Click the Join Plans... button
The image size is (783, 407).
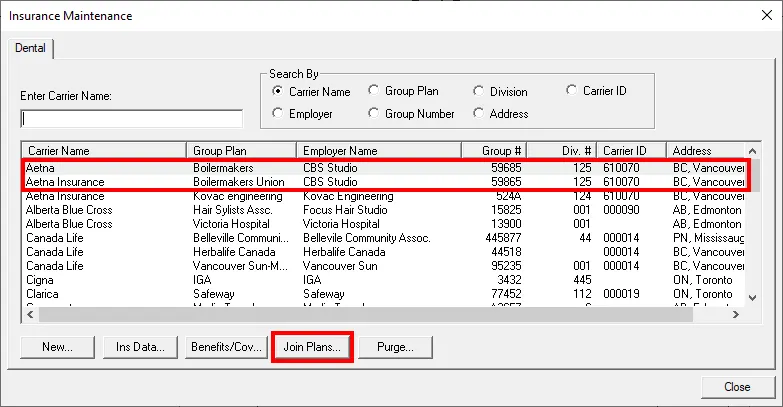click(312, 347)
